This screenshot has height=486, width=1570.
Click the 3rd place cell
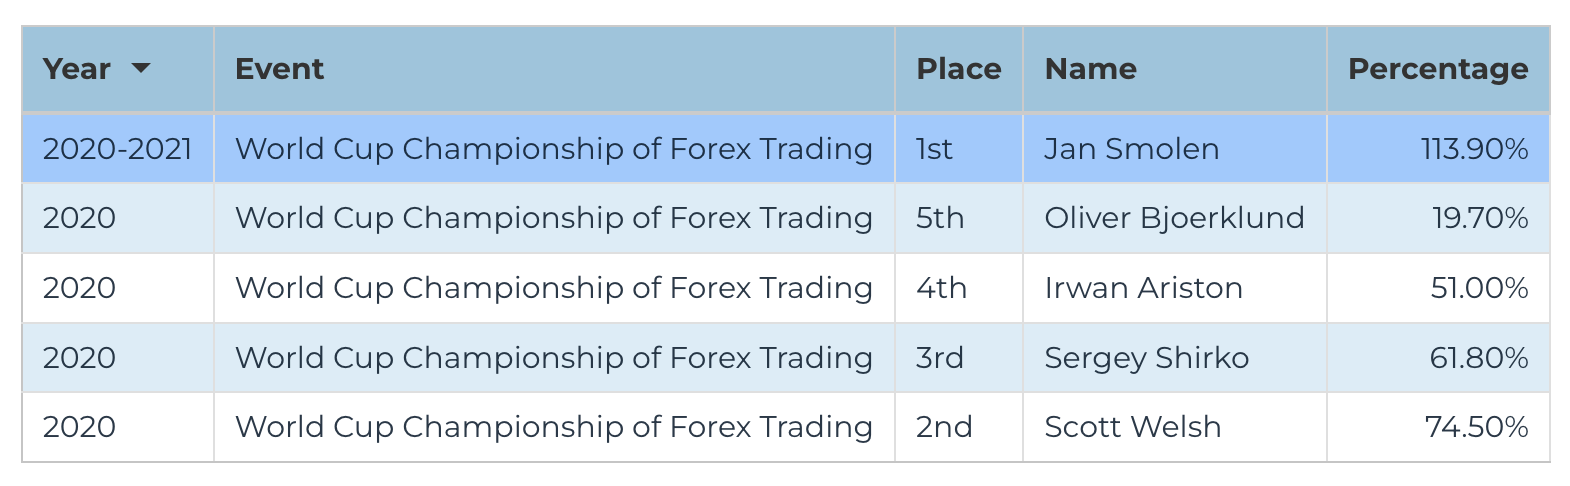tap(959, 357)
